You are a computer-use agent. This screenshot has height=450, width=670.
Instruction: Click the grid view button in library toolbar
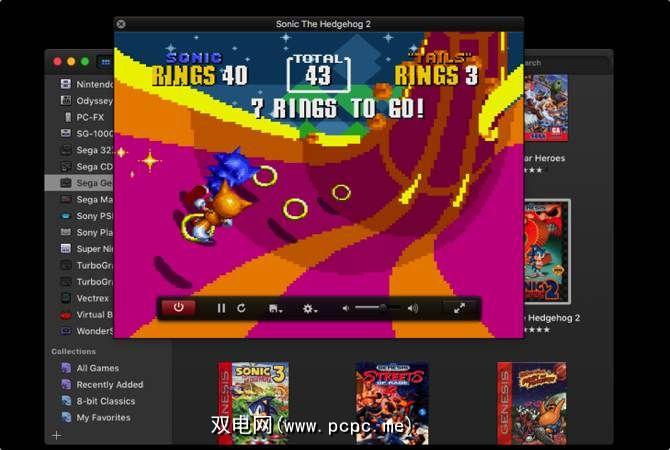click(105, 62)
